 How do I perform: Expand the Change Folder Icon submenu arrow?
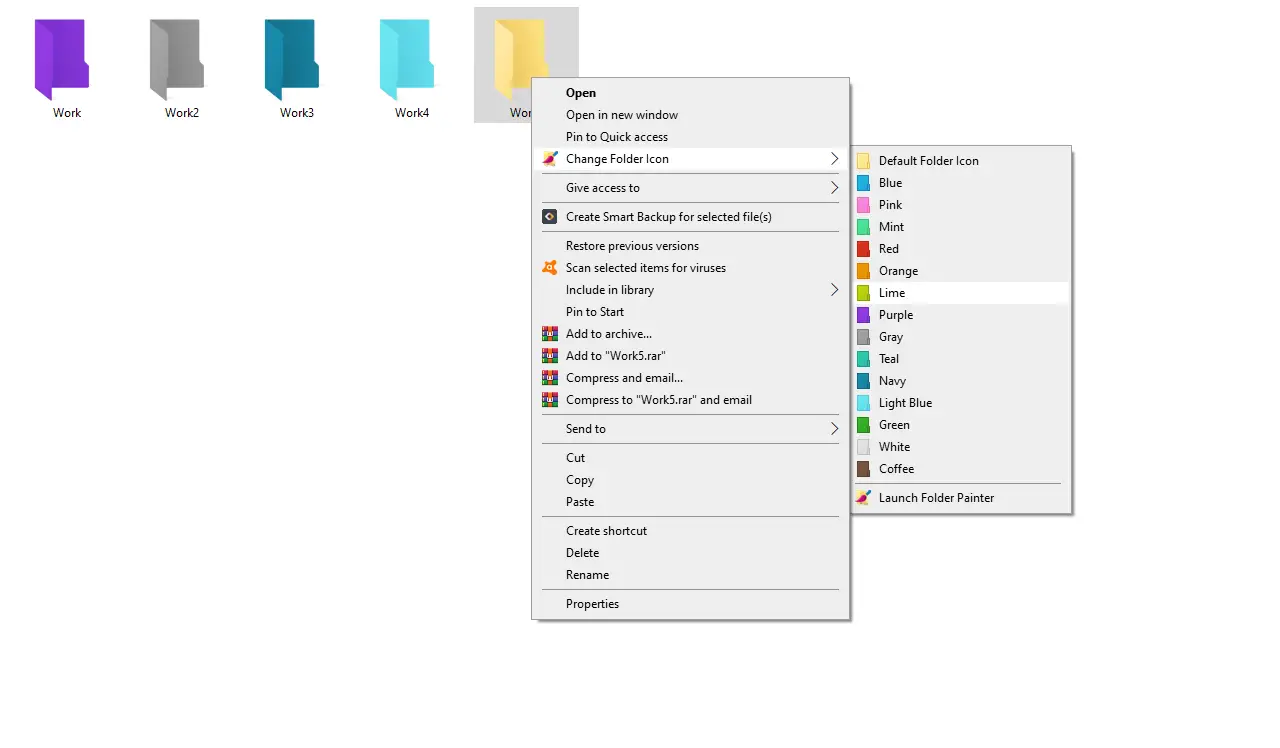point(834,159)
